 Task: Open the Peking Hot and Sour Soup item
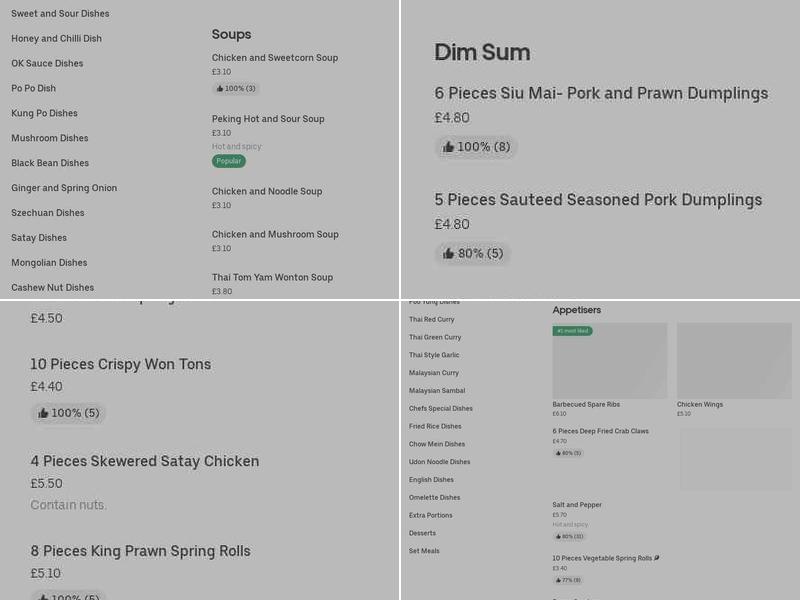(x=268, y=119)
